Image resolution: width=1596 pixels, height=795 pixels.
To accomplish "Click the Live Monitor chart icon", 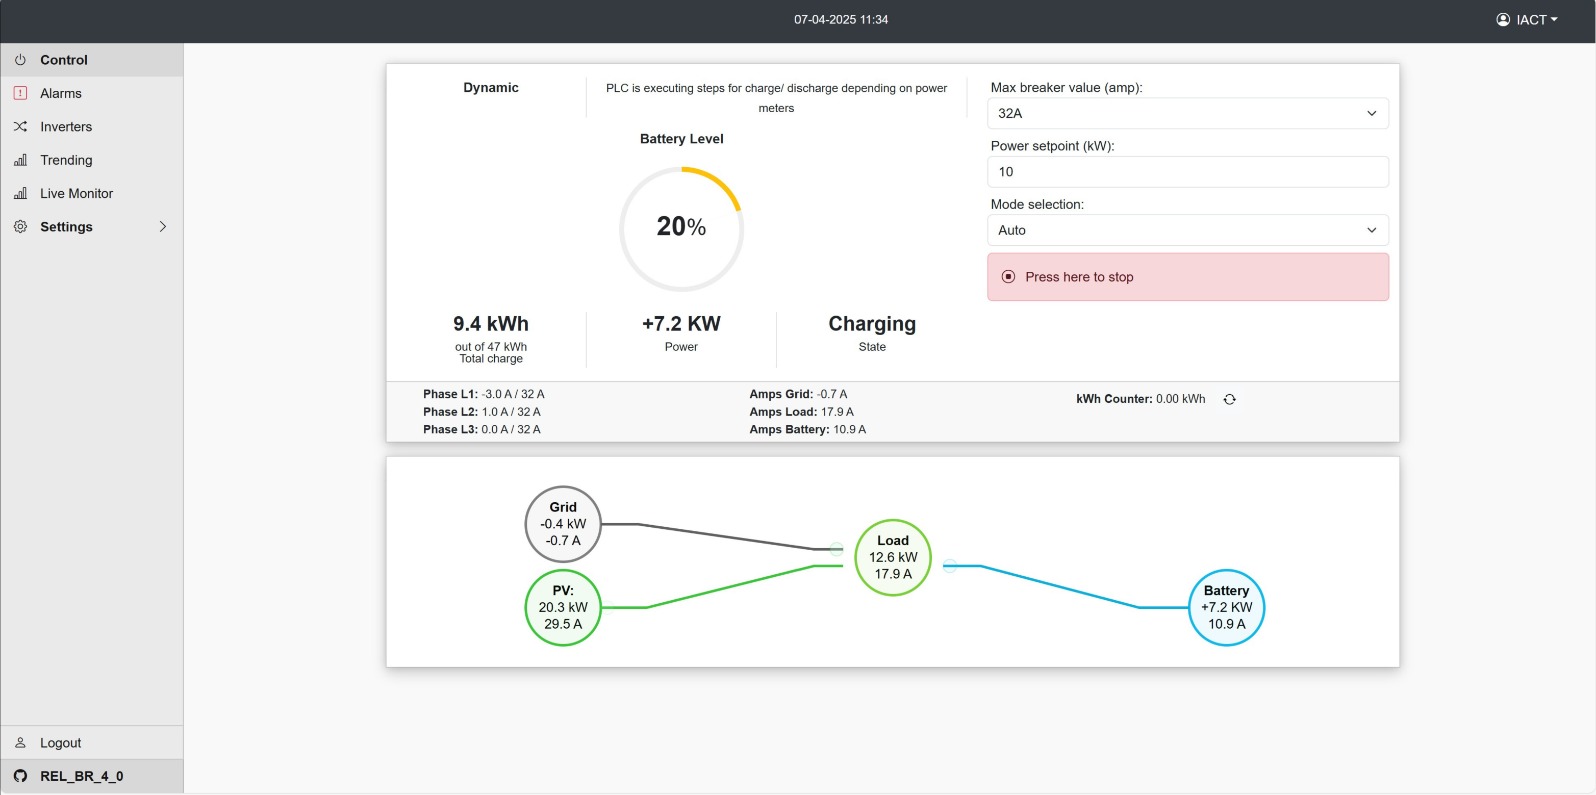I will [x=20, y=193].
